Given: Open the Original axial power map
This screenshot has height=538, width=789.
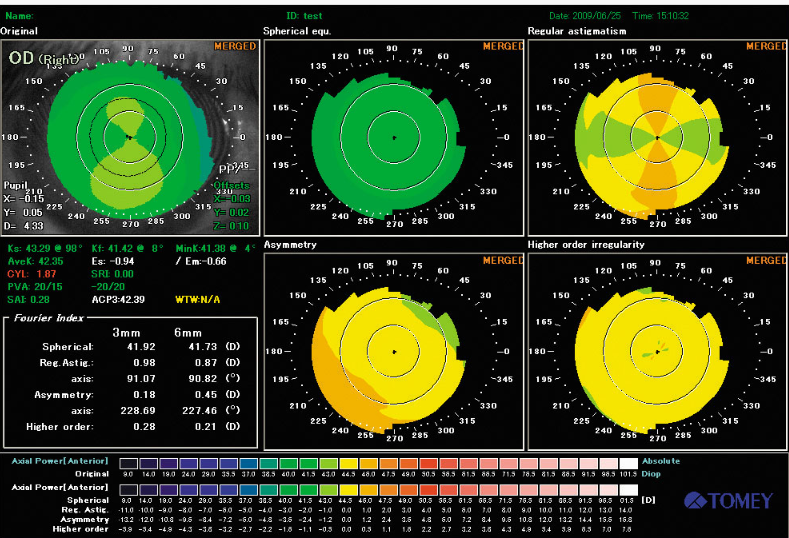Looking at the screenshot, I should (x=130, y=137).
